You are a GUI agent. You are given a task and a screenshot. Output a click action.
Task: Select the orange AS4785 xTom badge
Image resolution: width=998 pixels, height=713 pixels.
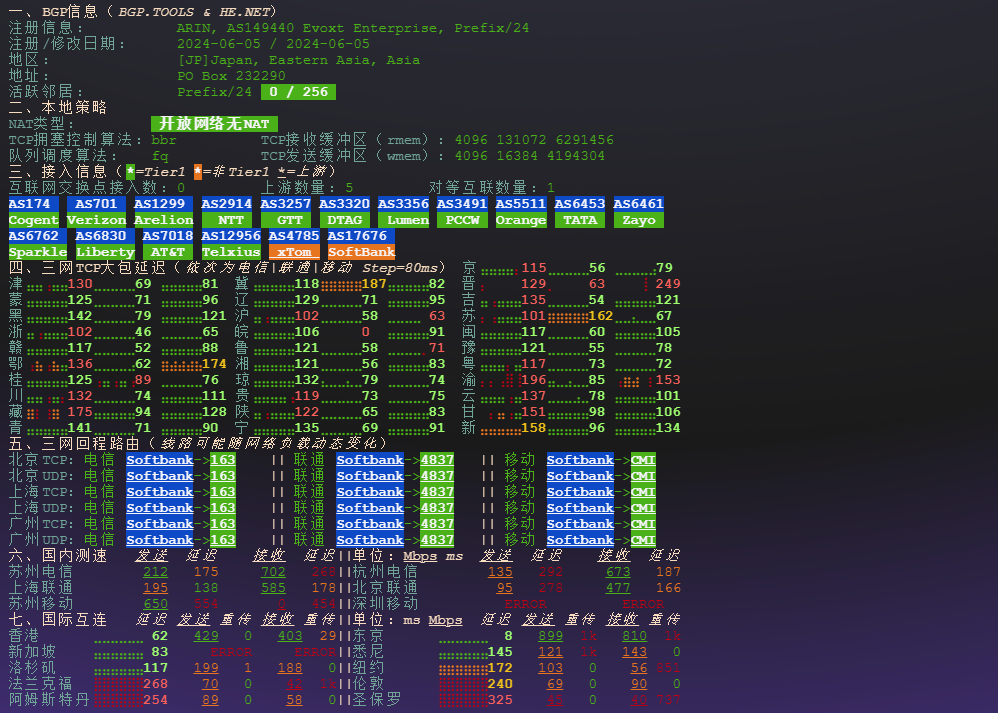point(294,244)
